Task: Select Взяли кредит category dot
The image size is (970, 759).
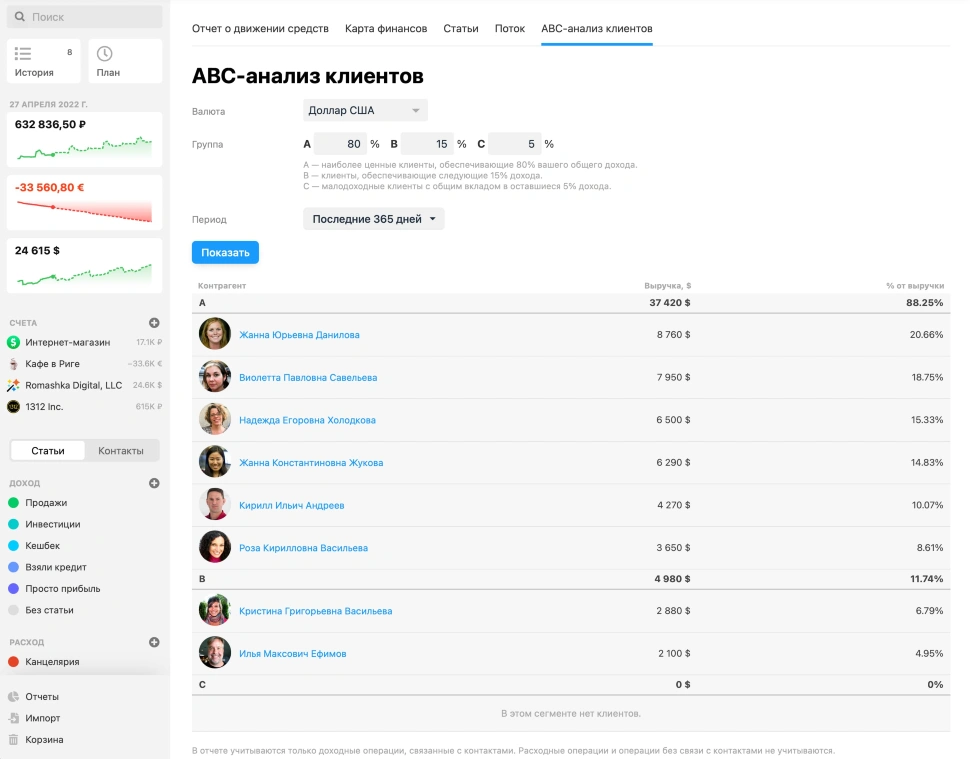Action: tap(14, 567)
